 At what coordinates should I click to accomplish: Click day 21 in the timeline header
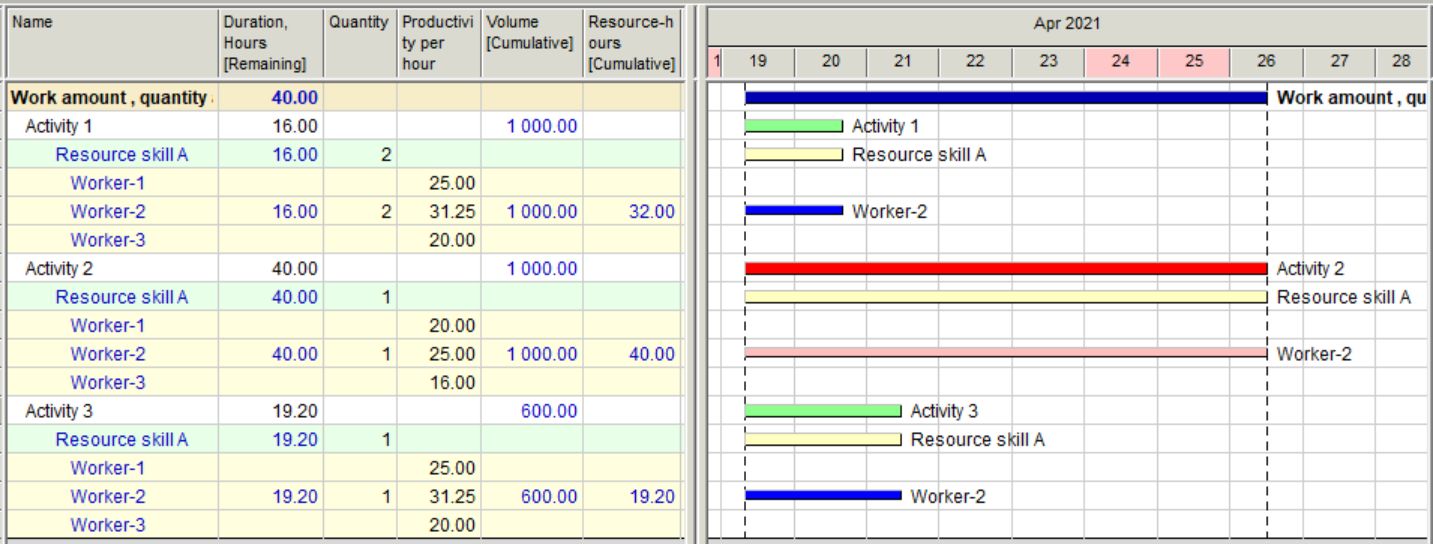(x=903, y=61)
